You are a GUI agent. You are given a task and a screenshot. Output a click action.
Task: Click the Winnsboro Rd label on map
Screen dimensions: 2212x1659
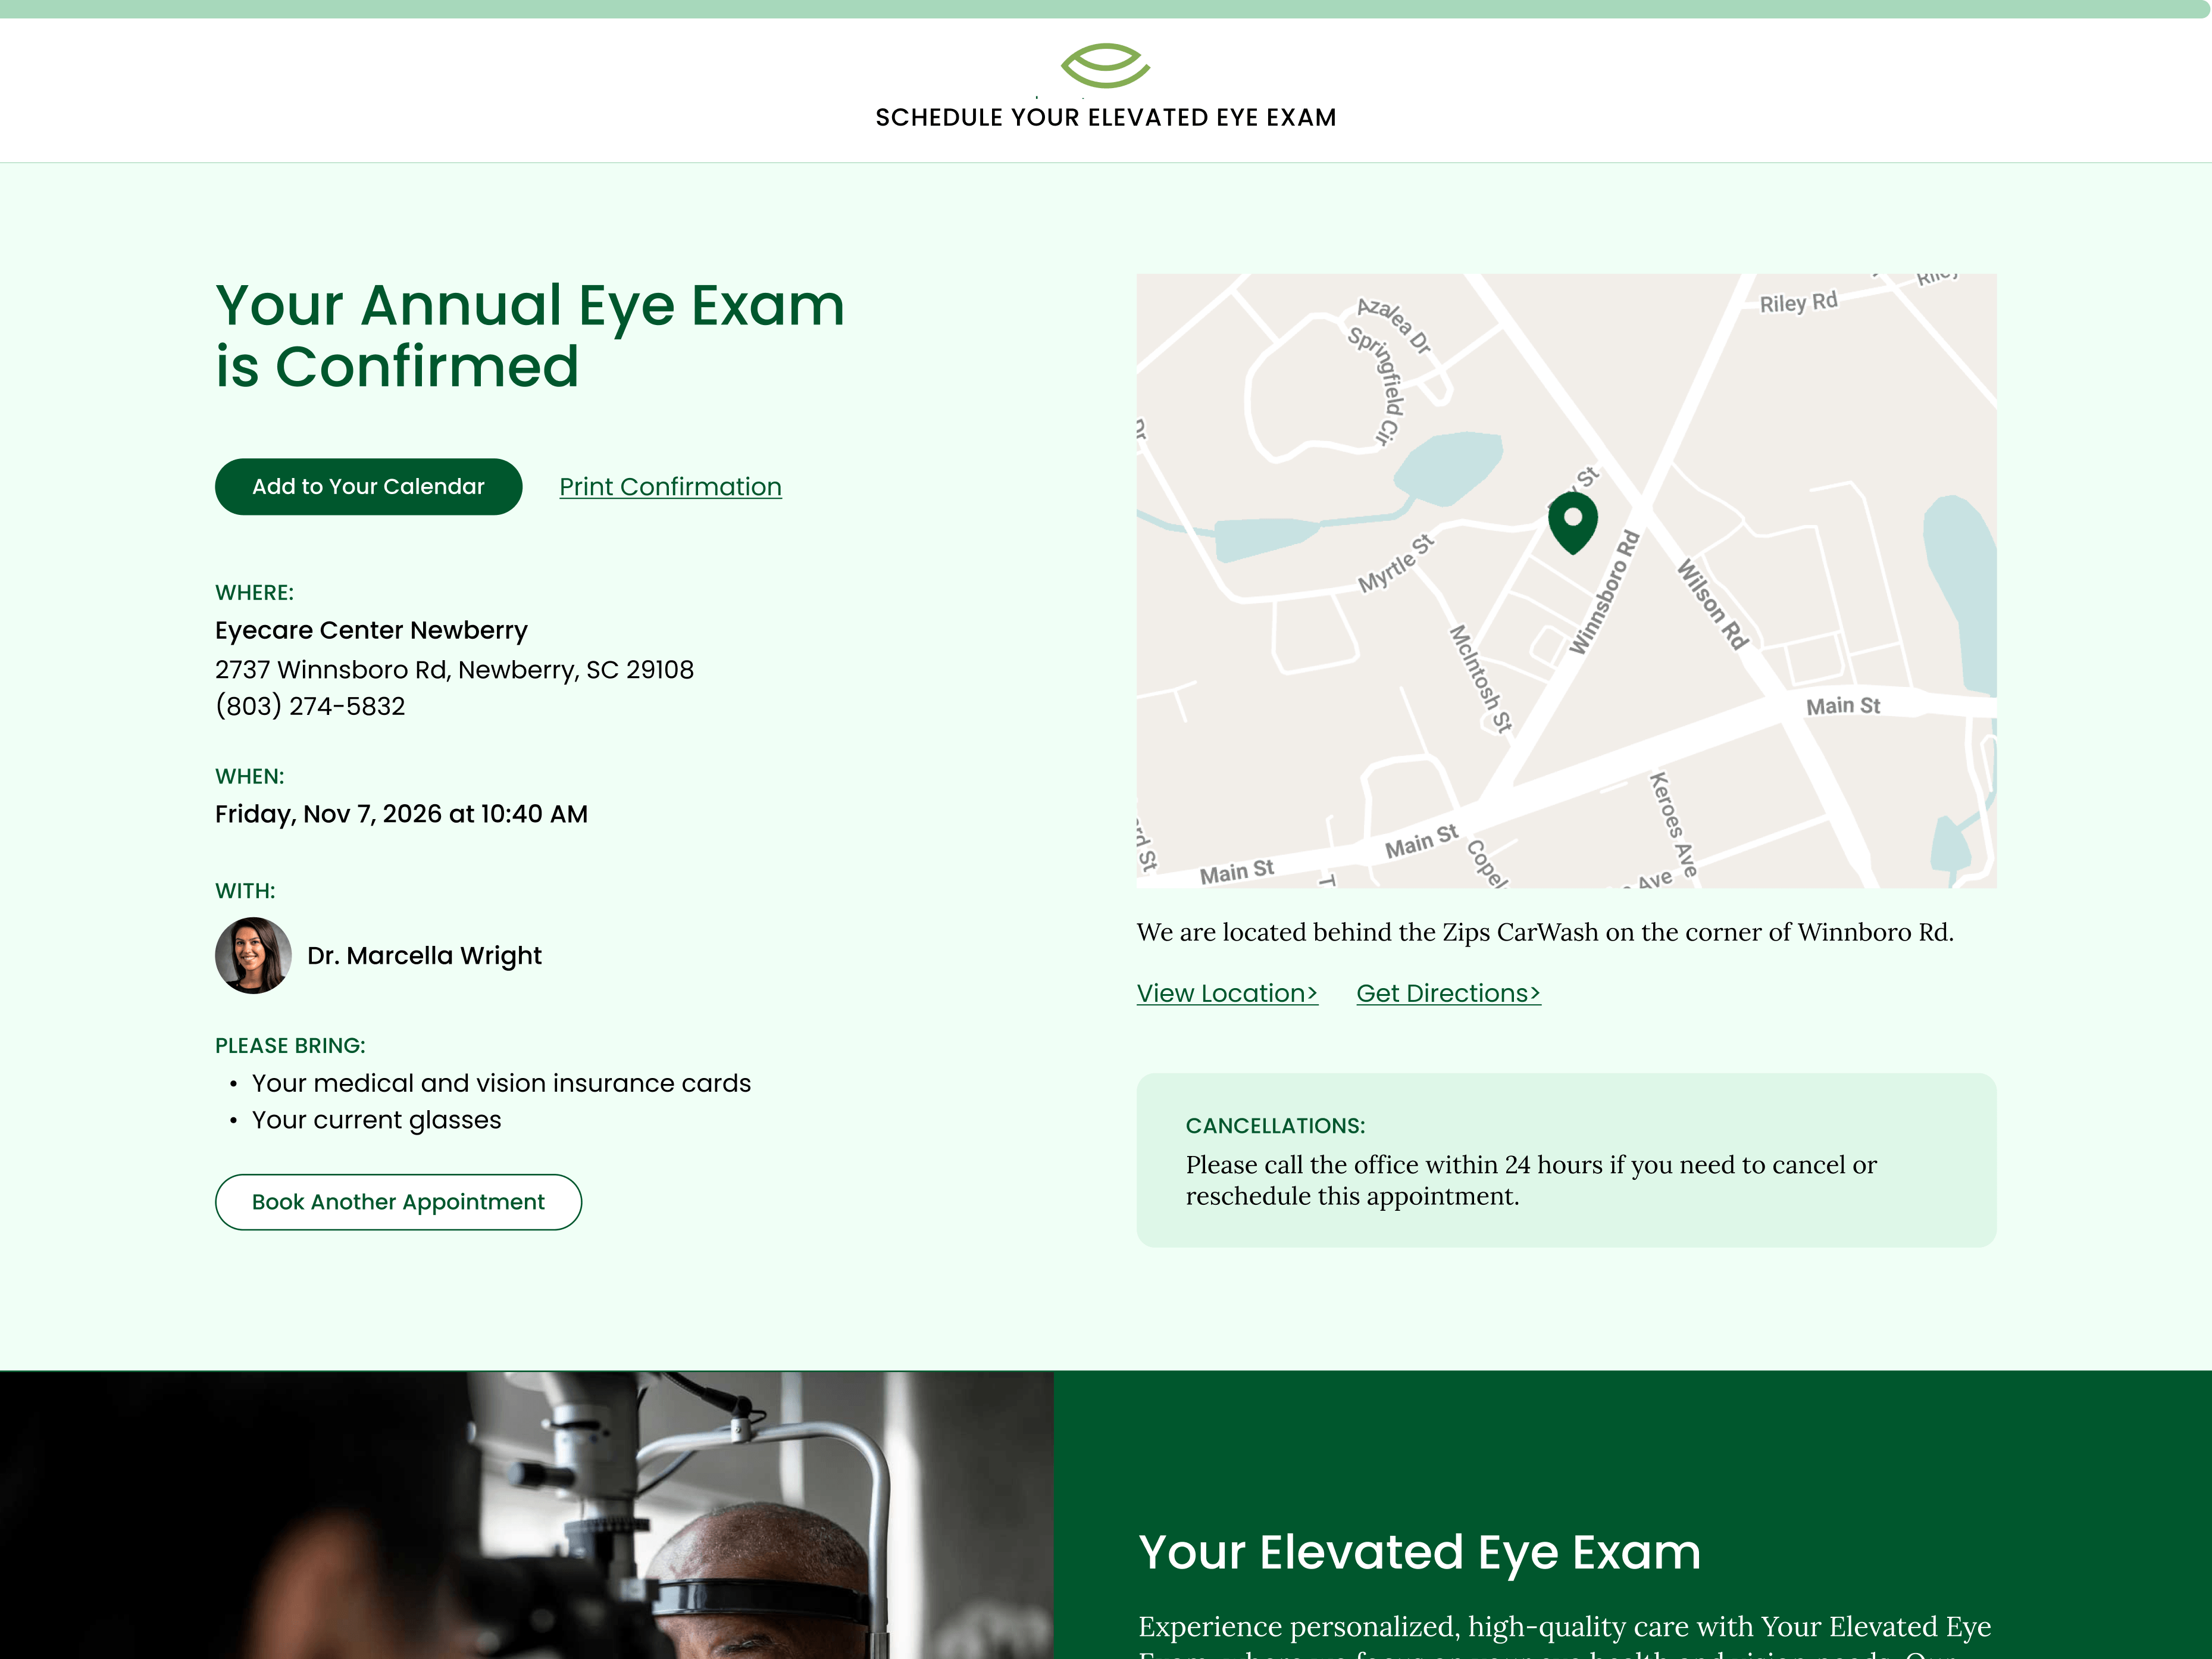(x=1605, y=592)
